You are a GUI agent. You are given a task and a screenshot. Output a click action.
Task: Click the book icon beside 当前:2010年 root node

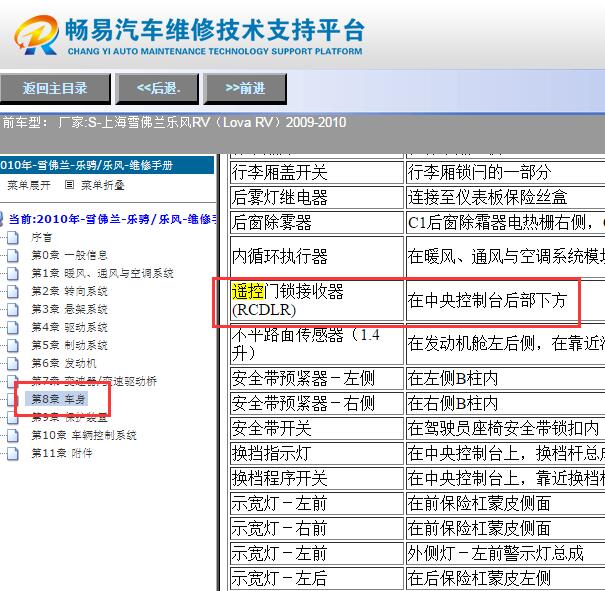[1, 219]
